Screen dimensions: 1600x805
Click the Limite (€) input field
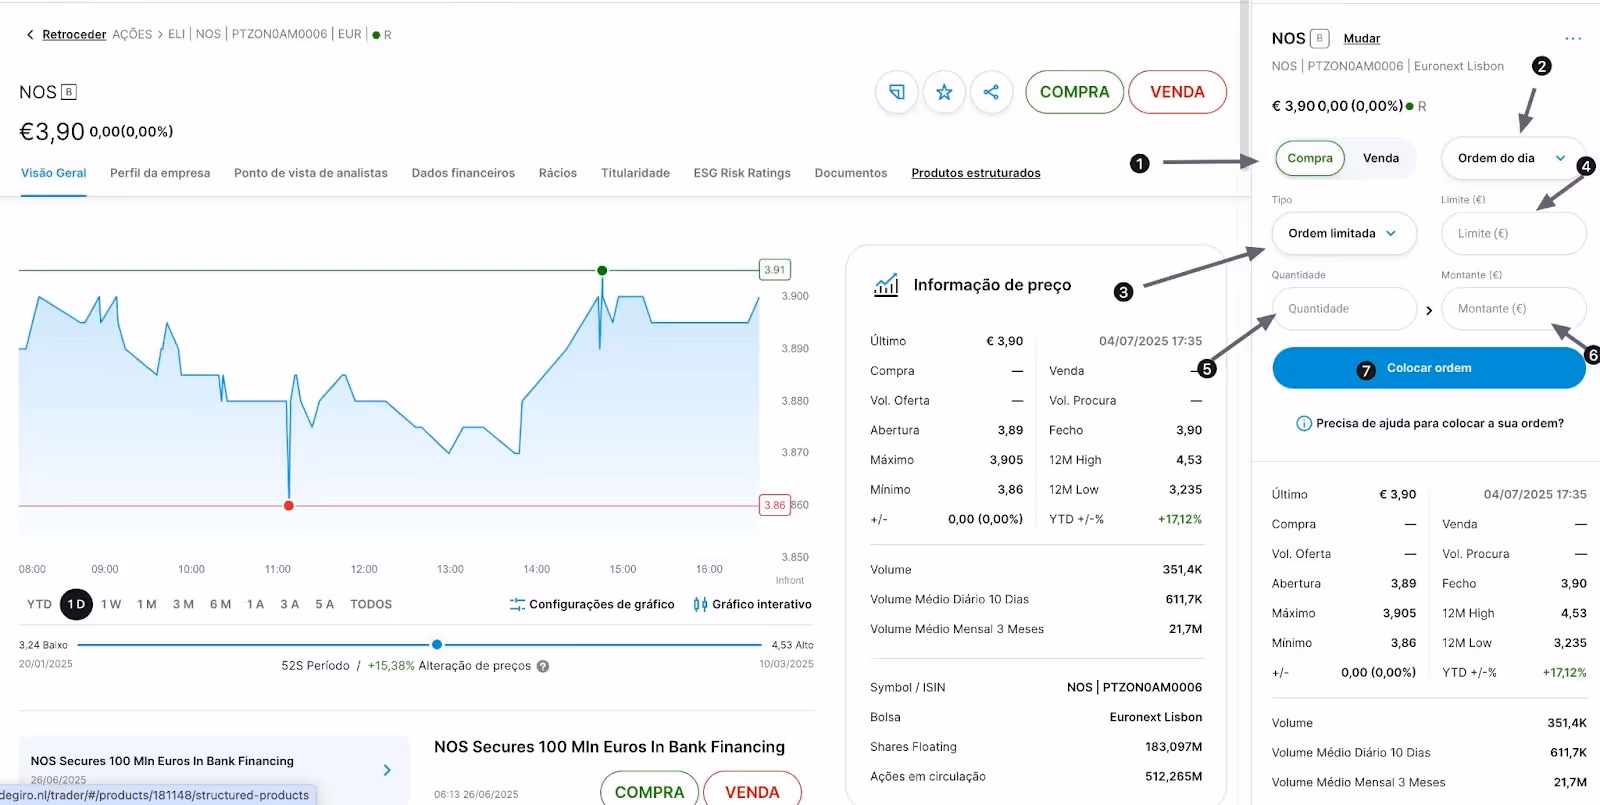(1513, 234)
